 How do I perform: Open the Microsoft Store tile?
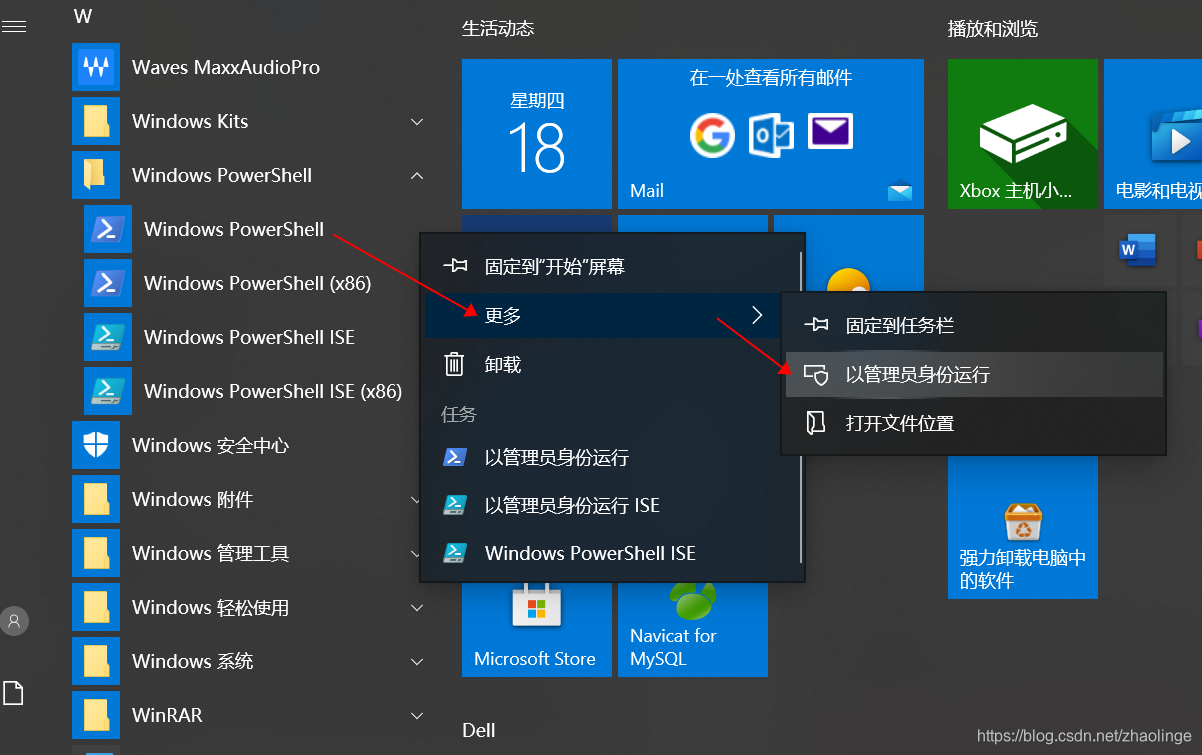coord(537,630)
